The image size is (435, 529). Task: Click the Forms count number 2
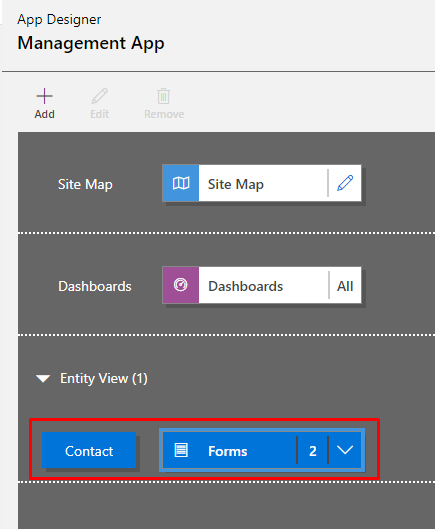point(313,451)
